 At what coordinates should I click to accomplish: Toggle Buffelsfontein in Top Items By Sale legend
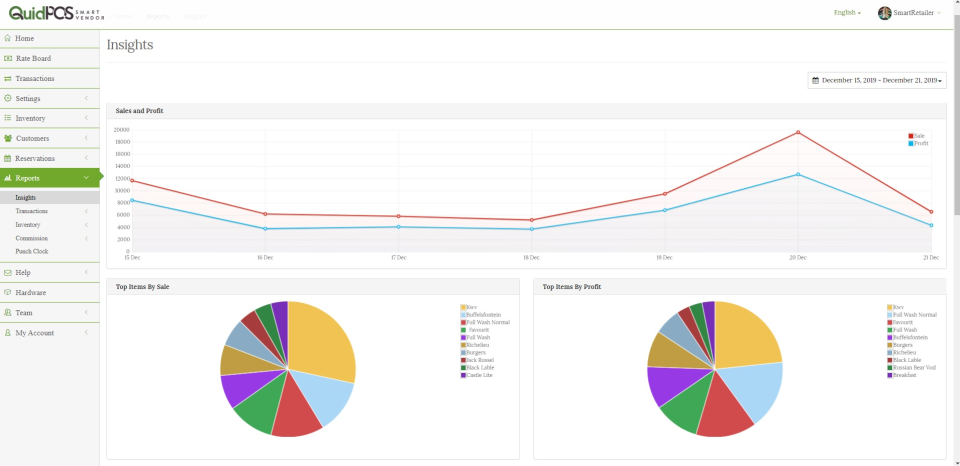[x=481, y=315]
